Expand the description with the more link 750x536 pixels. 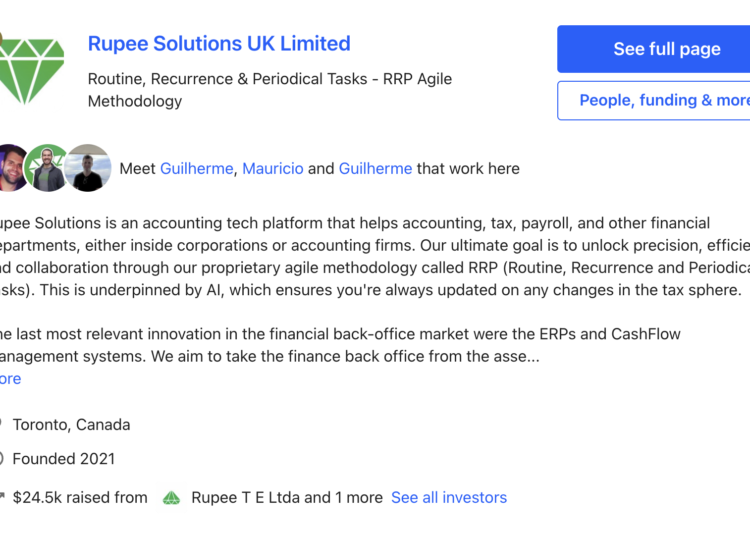pyautogui.click(x=11, y=379)
